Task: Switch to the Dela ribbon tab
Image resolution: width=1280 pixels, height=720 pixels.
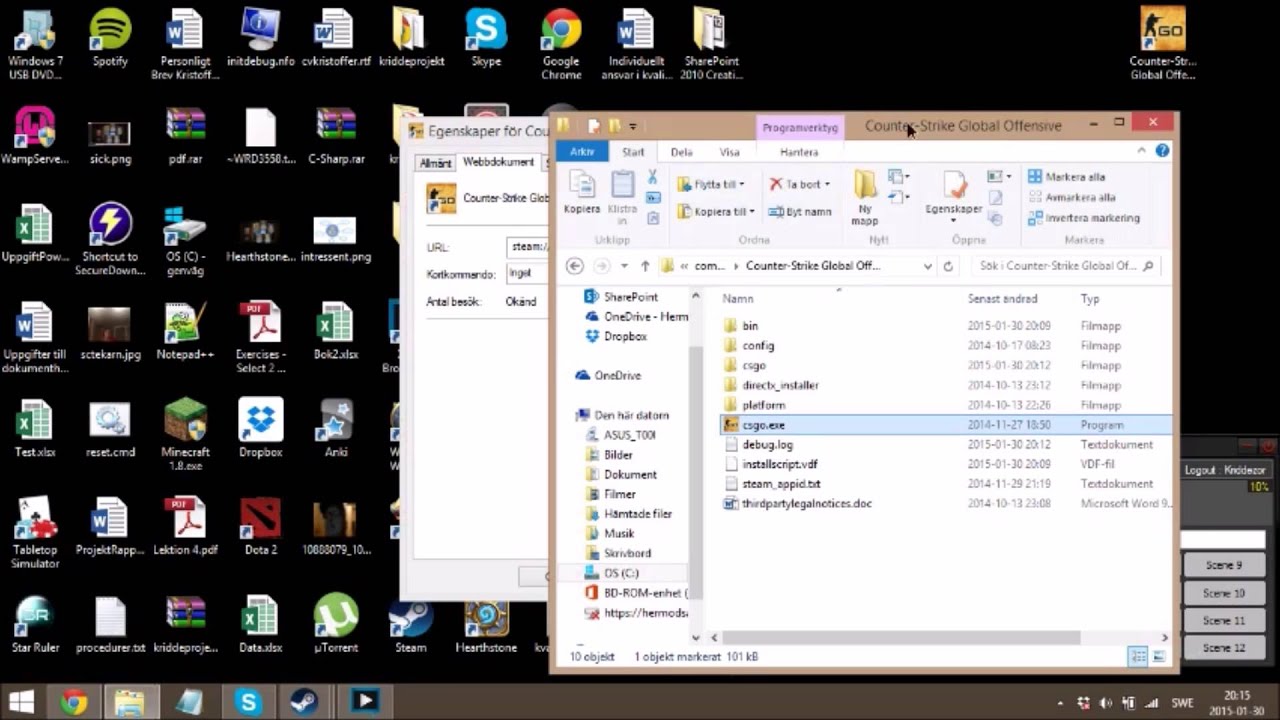Action: click(x=681, y=152)
